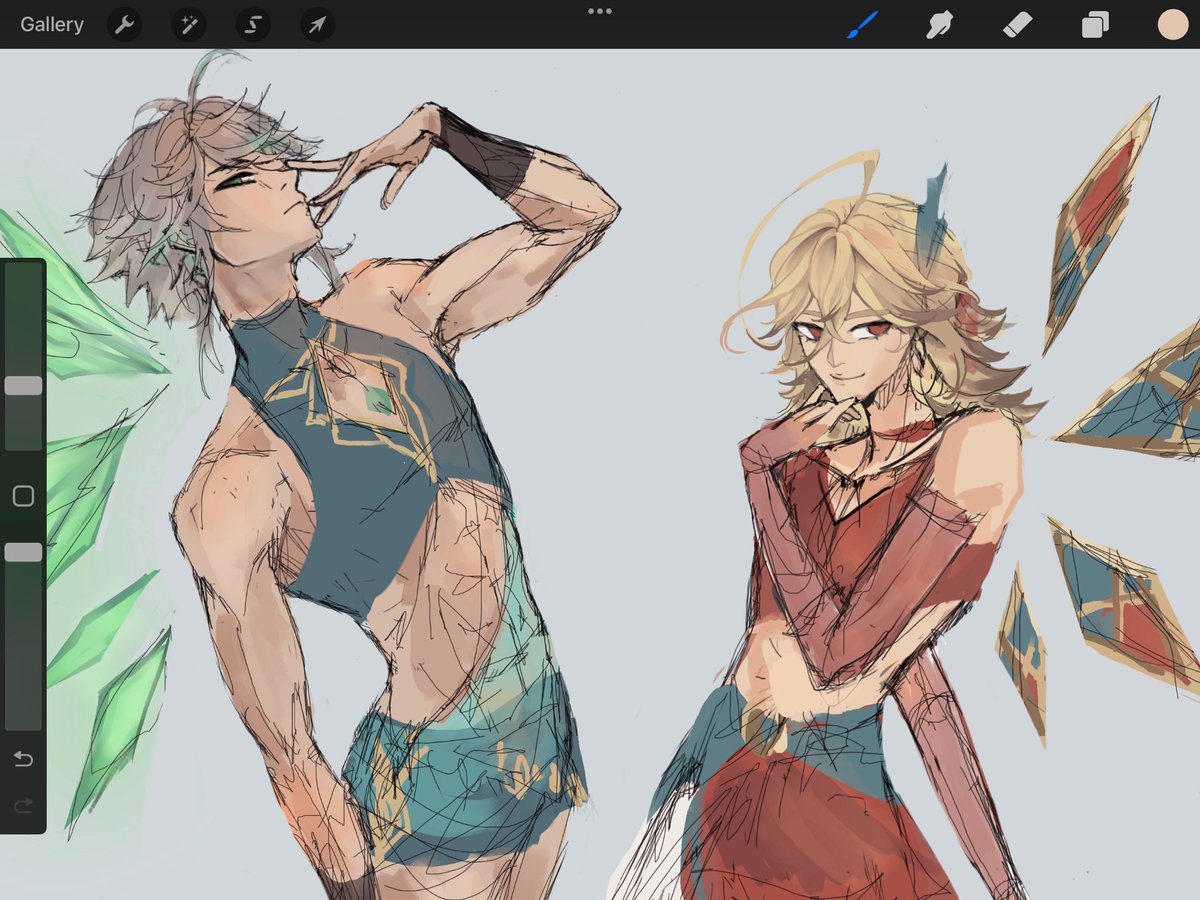The height and width of the screenshot is (900, 1200).
Task: Undo the last stroke
Action: tap(23, 760)
